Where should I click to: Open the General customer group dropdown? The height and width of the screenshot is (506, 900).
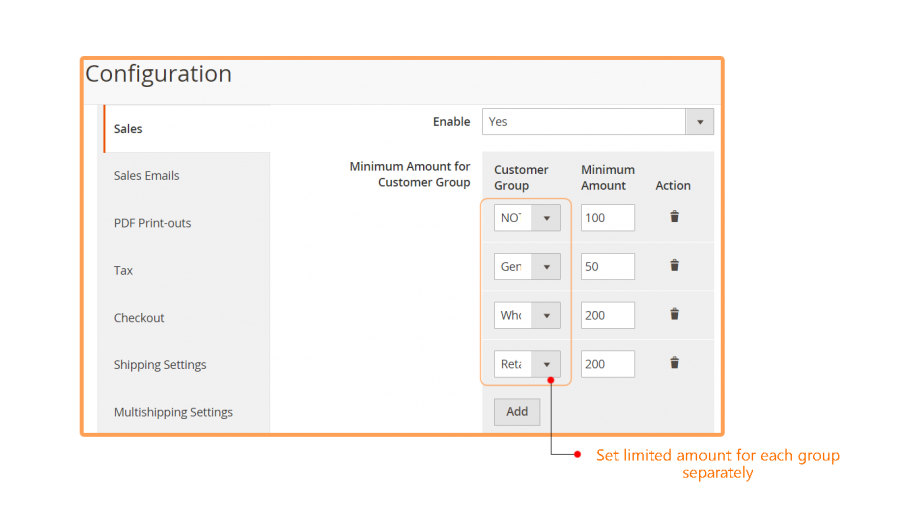tap(527, 267)
